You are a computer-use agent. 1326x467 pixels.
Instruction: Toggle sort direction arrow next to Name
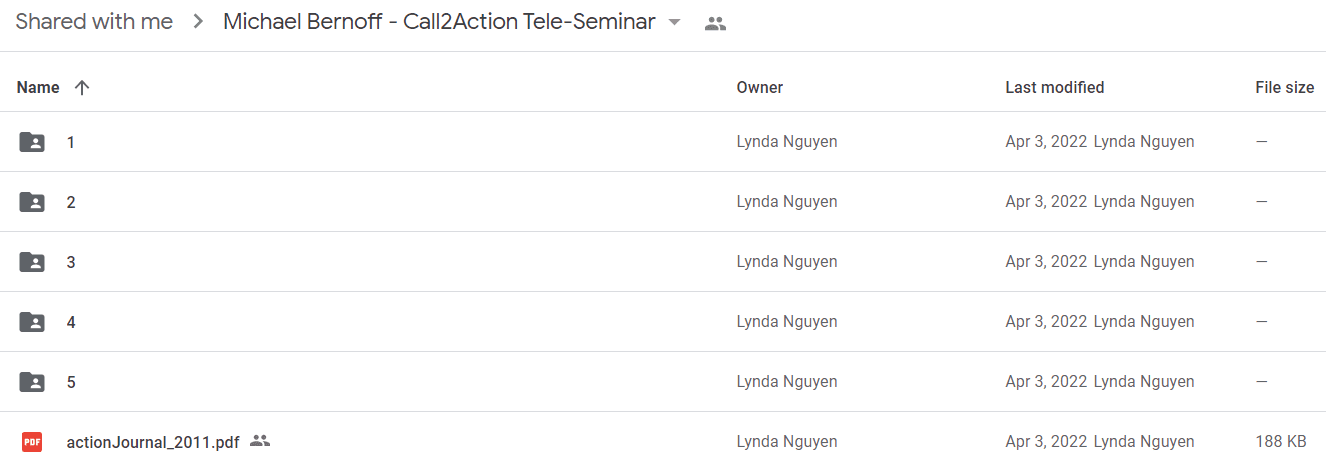82,87
